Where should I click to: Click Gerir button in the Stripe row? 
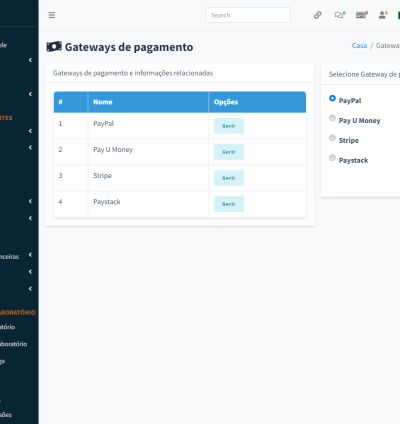point(229,178)
